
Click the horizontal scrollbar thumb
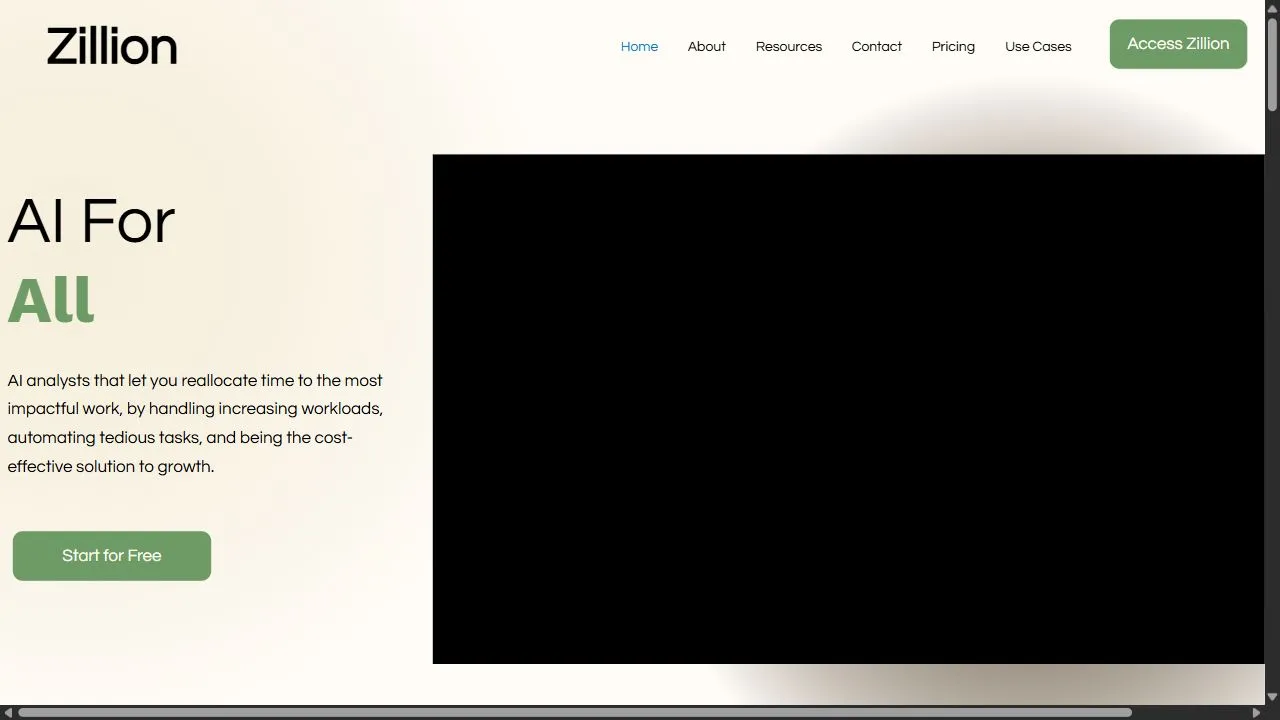click(575, 713)
